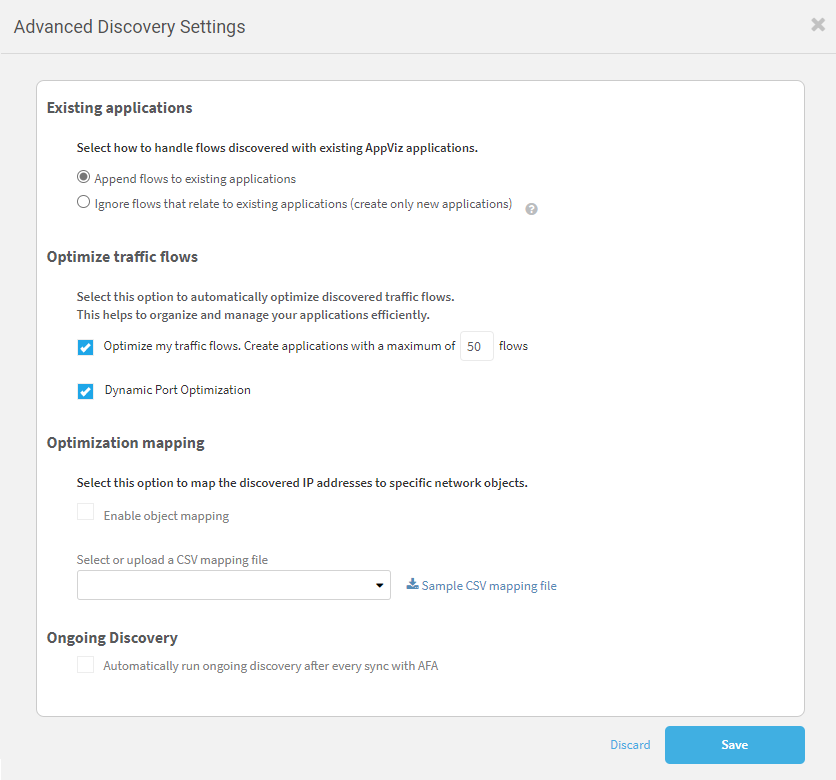The height and width of the screenshot is (780, 836).
Task: Select the Append flows radio button
Action: 84,178
